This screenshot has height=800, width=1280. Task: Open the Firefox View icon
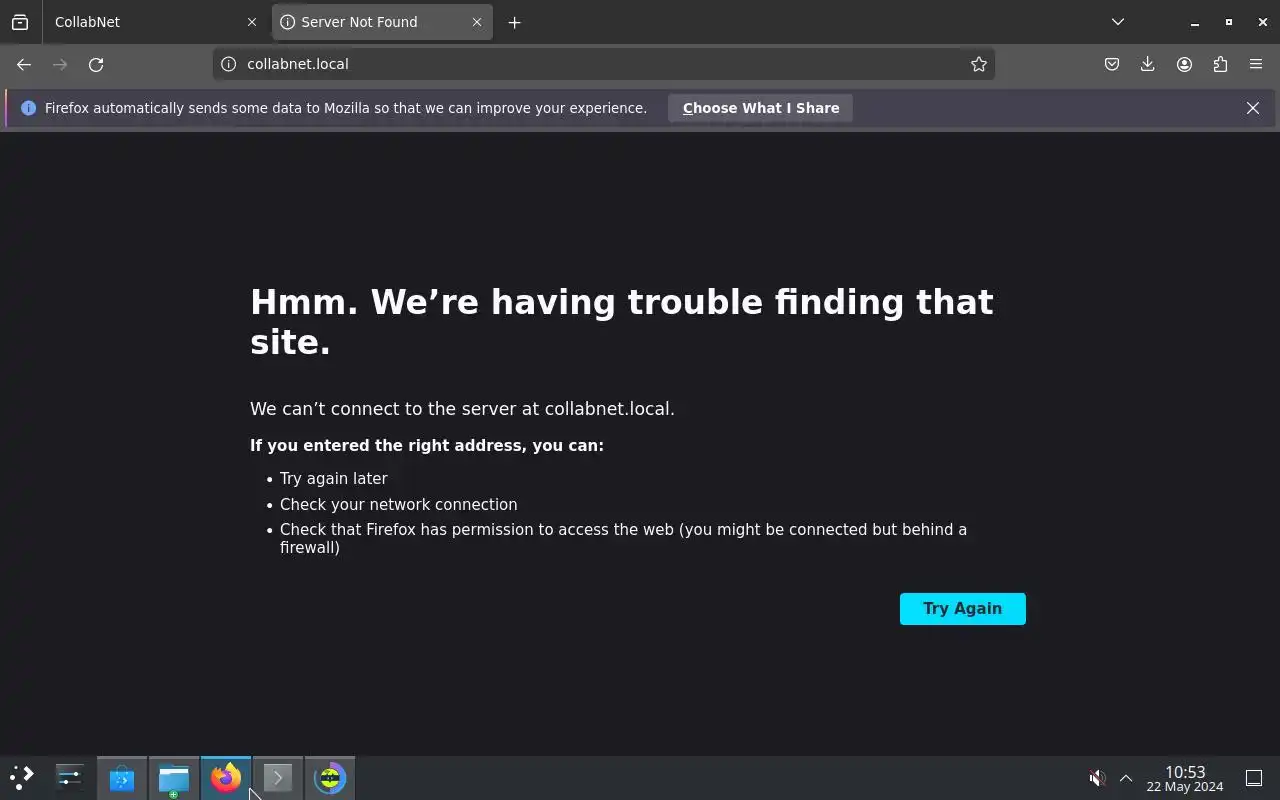[20, 22]
